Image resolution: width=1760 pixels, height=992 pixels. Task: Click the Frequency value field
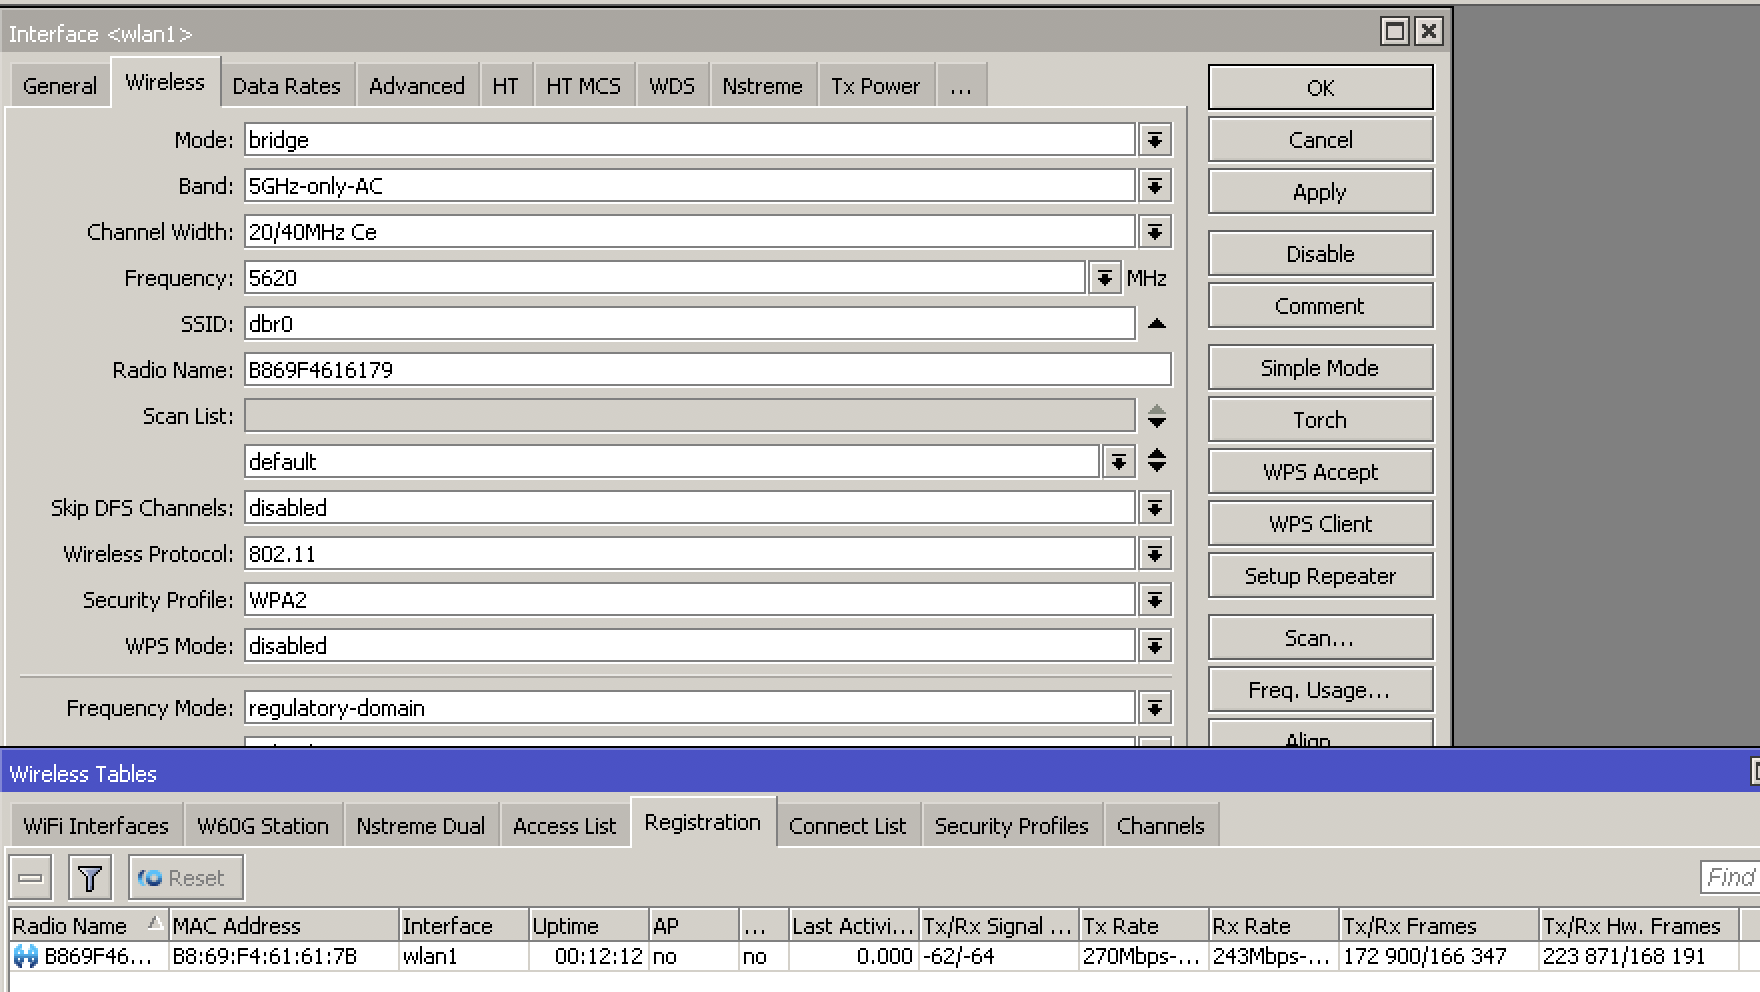[665, 278]
